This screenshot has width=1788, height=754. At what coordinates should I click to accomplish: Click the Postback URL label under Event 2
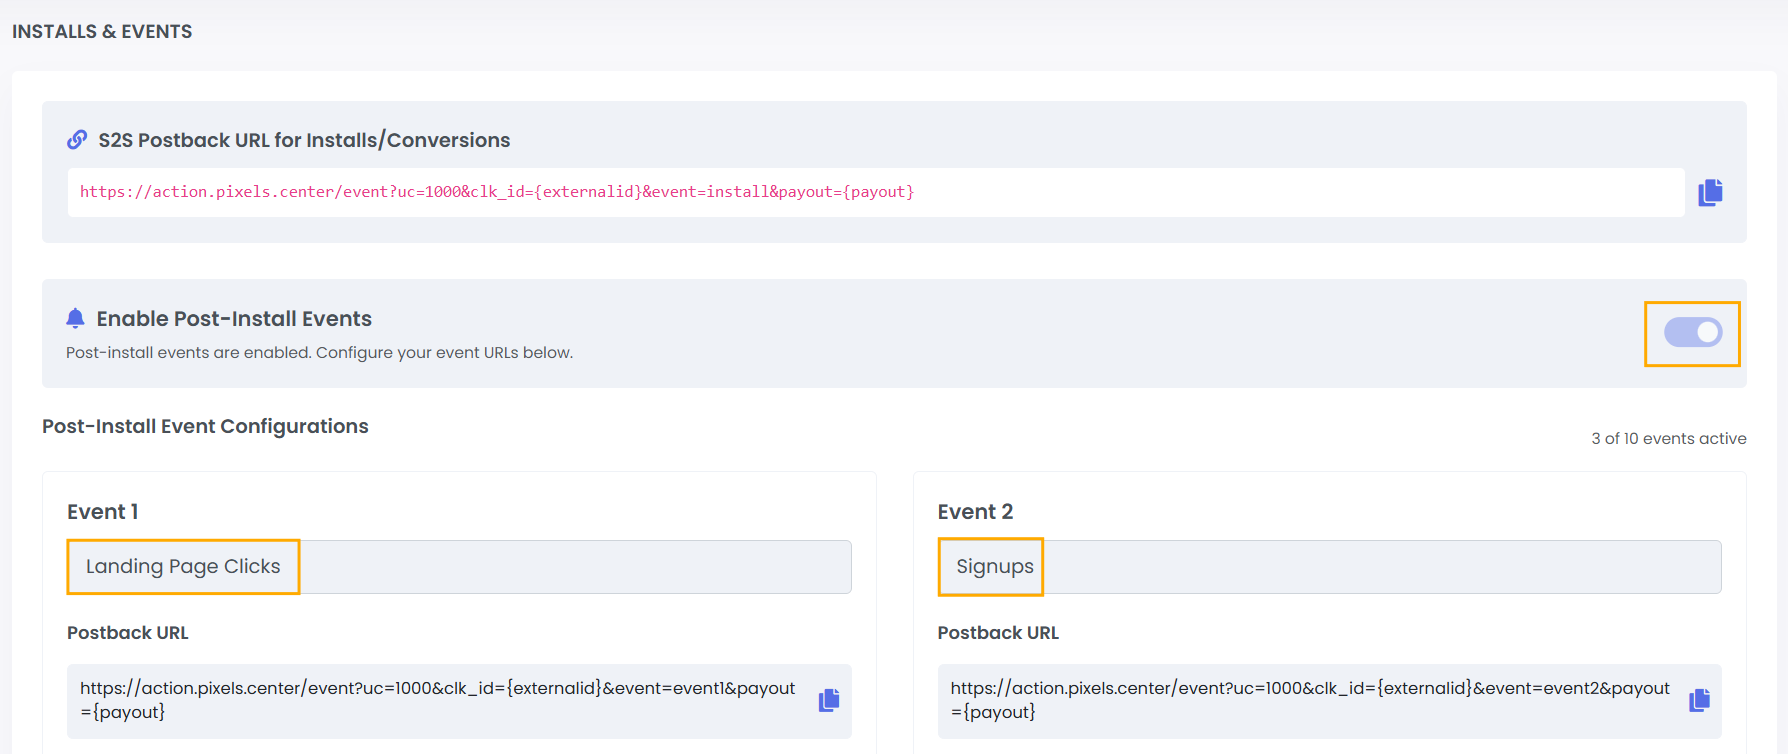click(x=997, y=633)
